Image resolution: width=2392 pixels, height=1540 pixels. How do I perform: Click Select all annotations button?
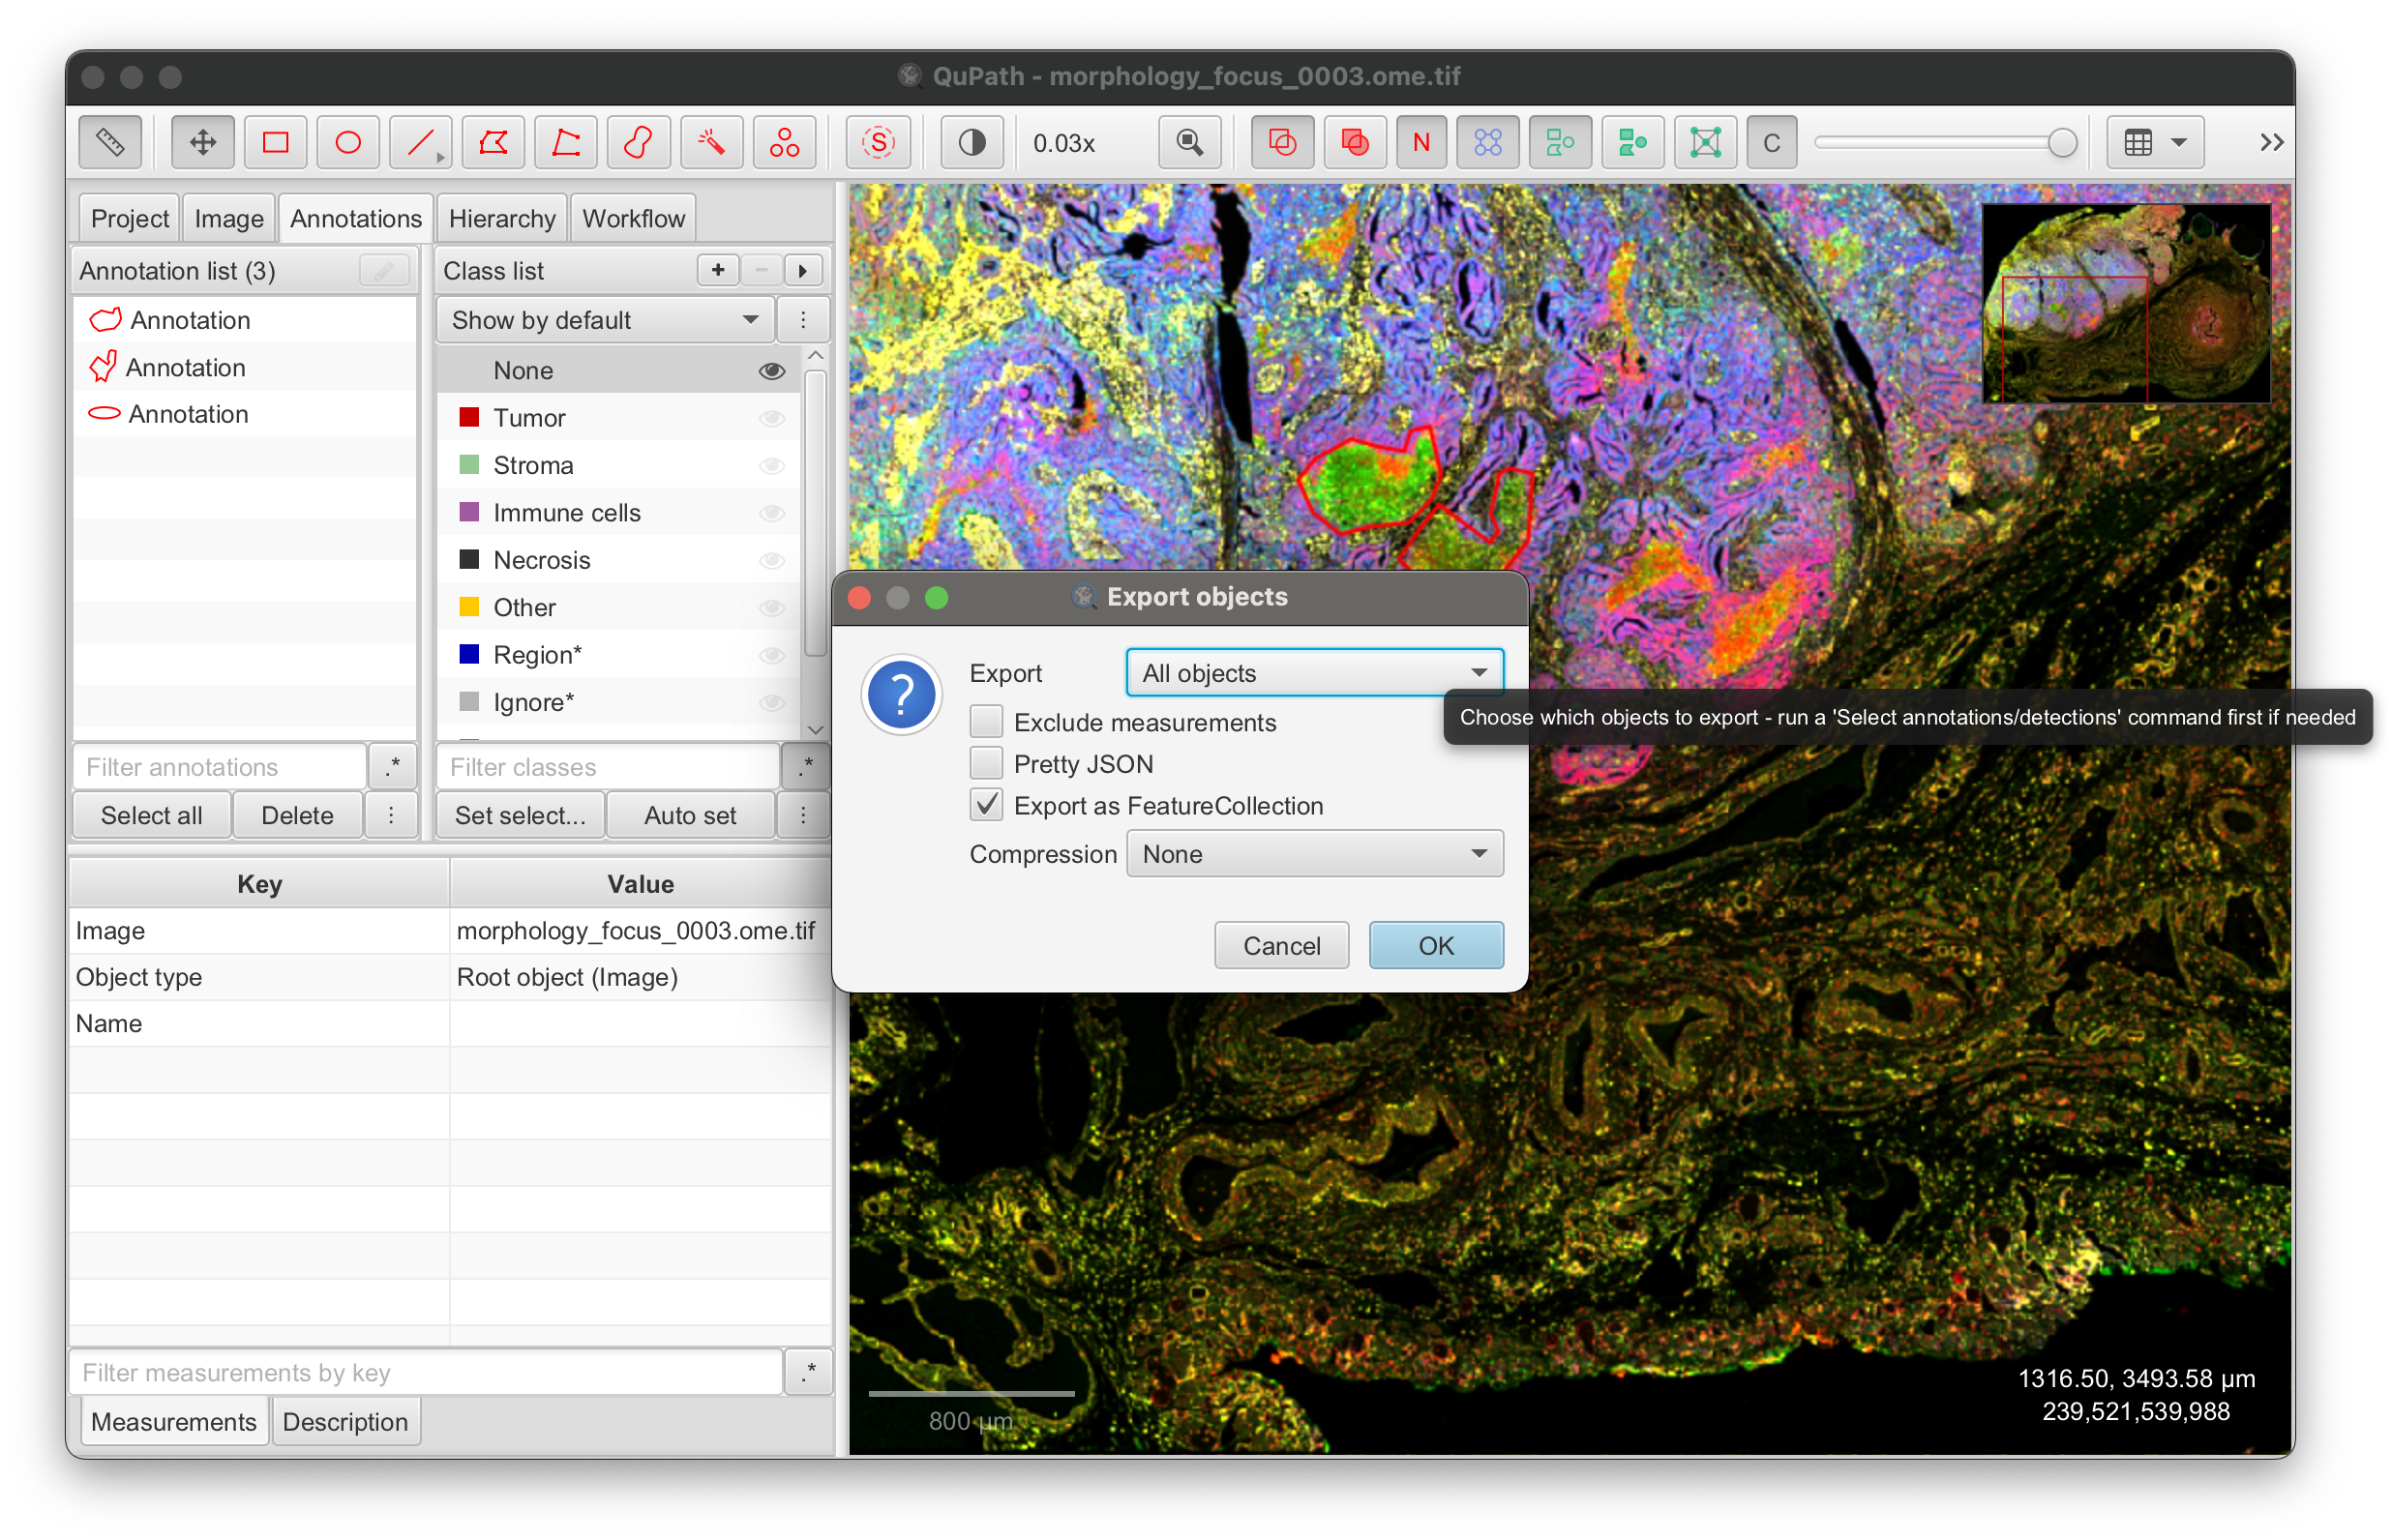click(x=151, y=815)
